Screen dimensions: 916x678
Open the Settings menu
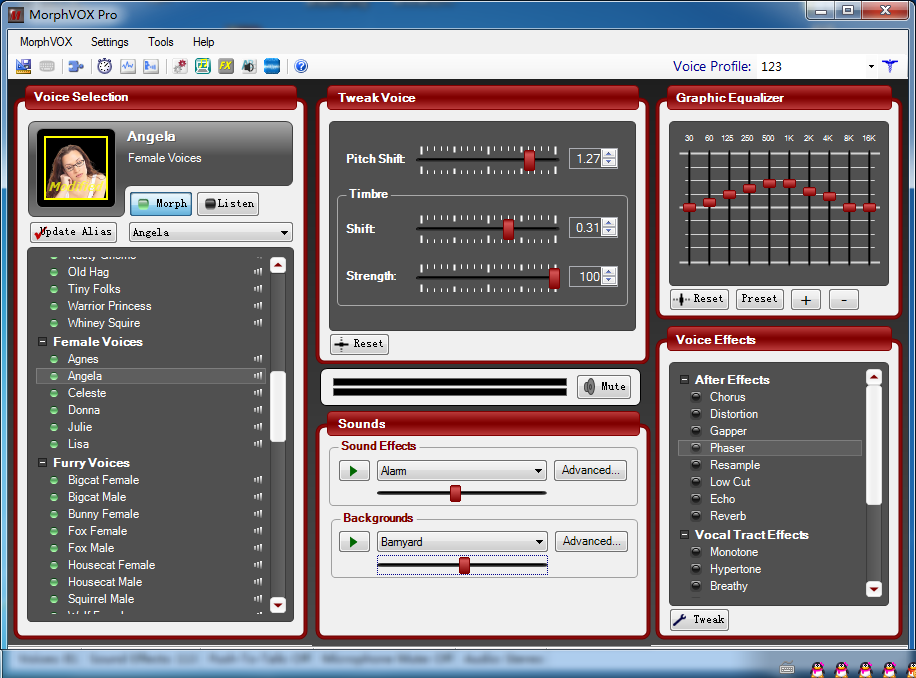[x=109, y=42]
